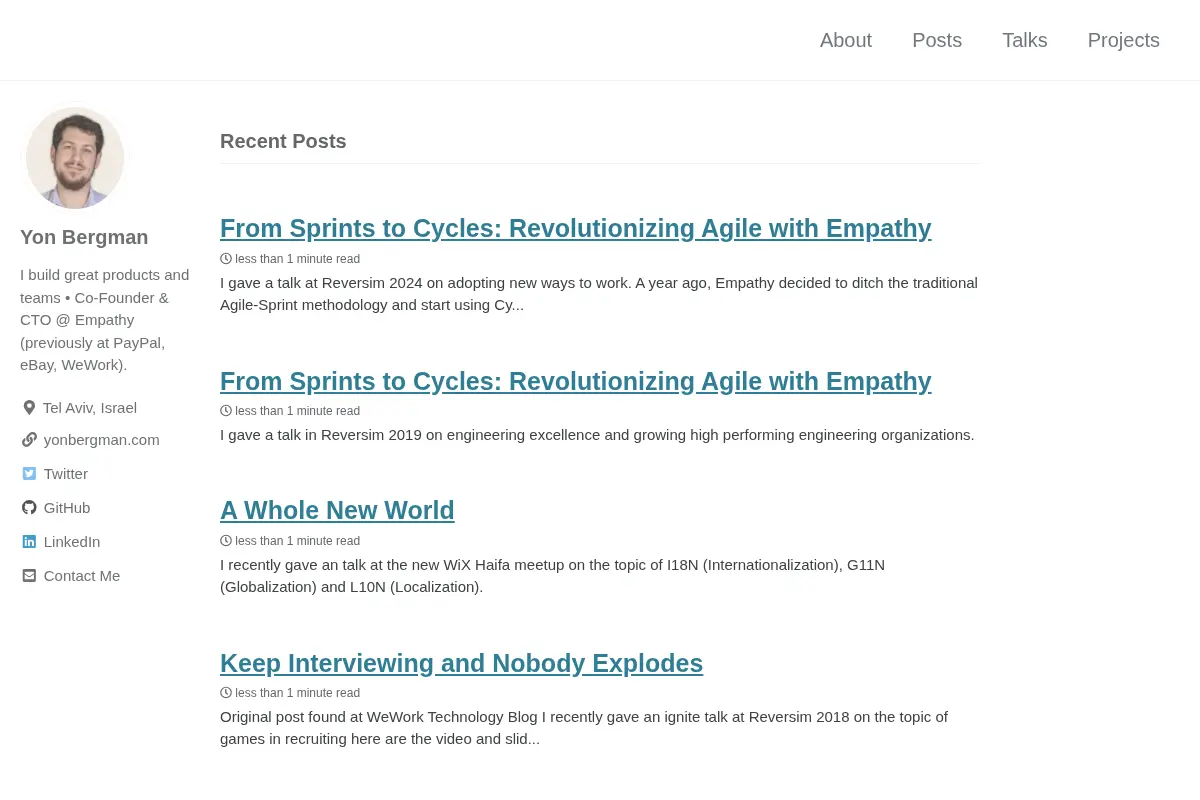Click the location pin icon near Tel Aviv
The image size is (1200, 800).
[x=29, y=408]
